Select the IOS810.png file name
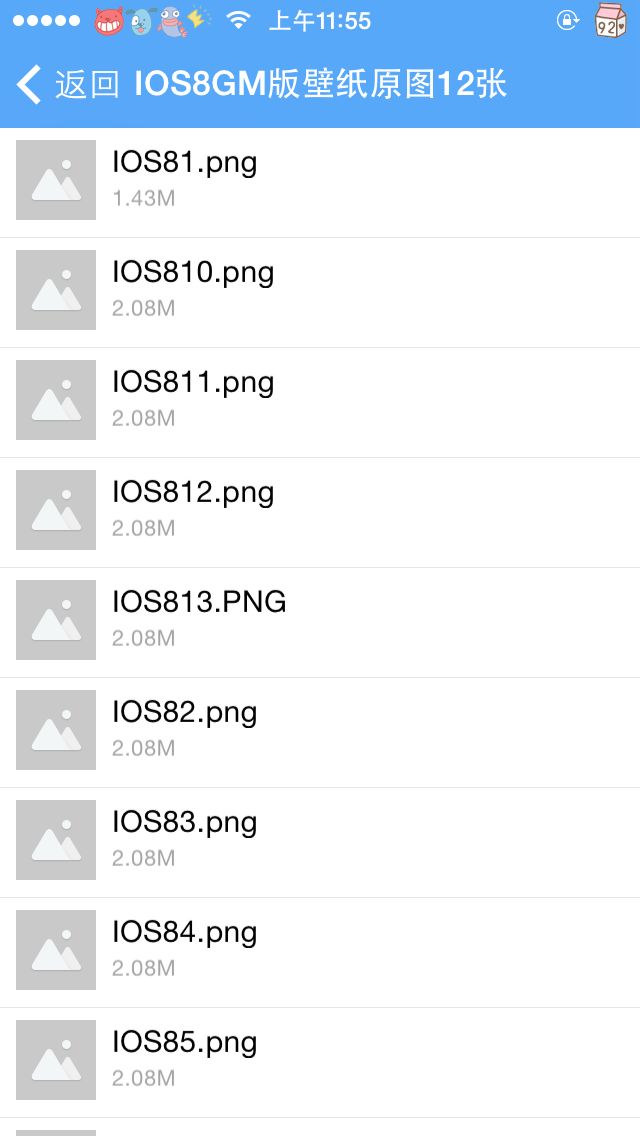The height and width of the screenshot is (1136, 640). [193, 273]
